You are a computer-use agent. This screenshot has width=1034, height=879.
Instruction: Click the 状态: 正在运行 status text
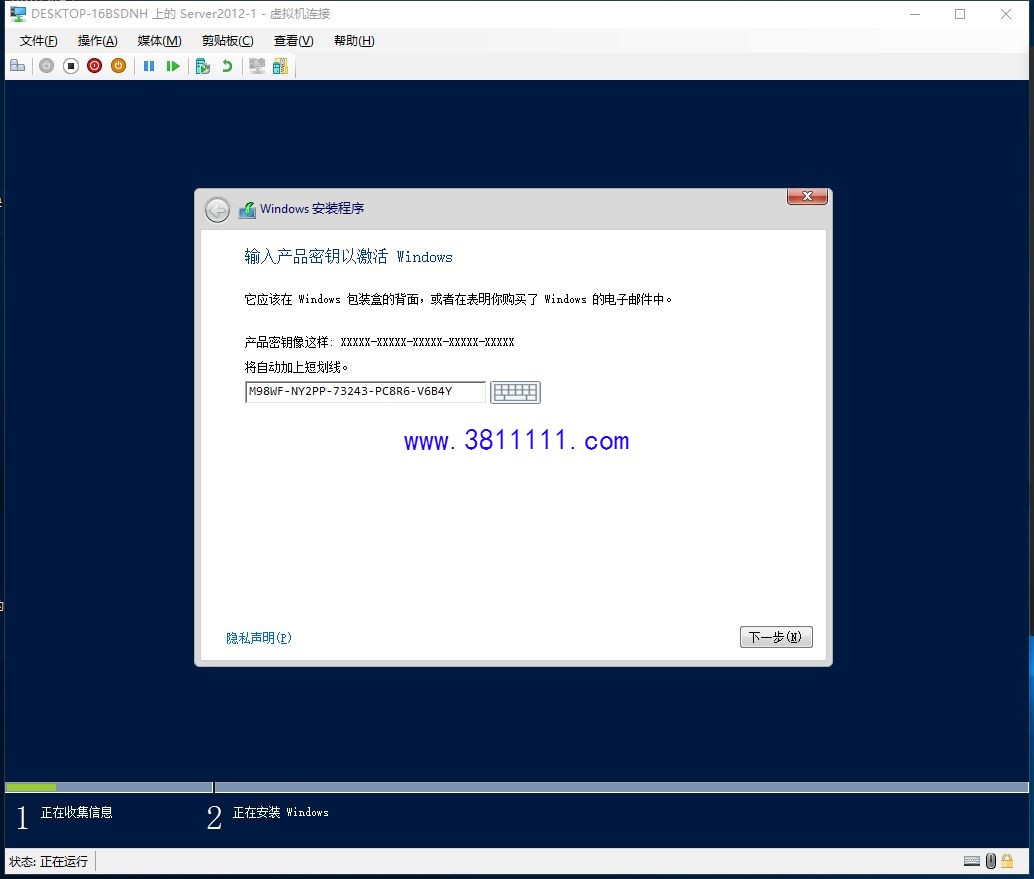49,861
